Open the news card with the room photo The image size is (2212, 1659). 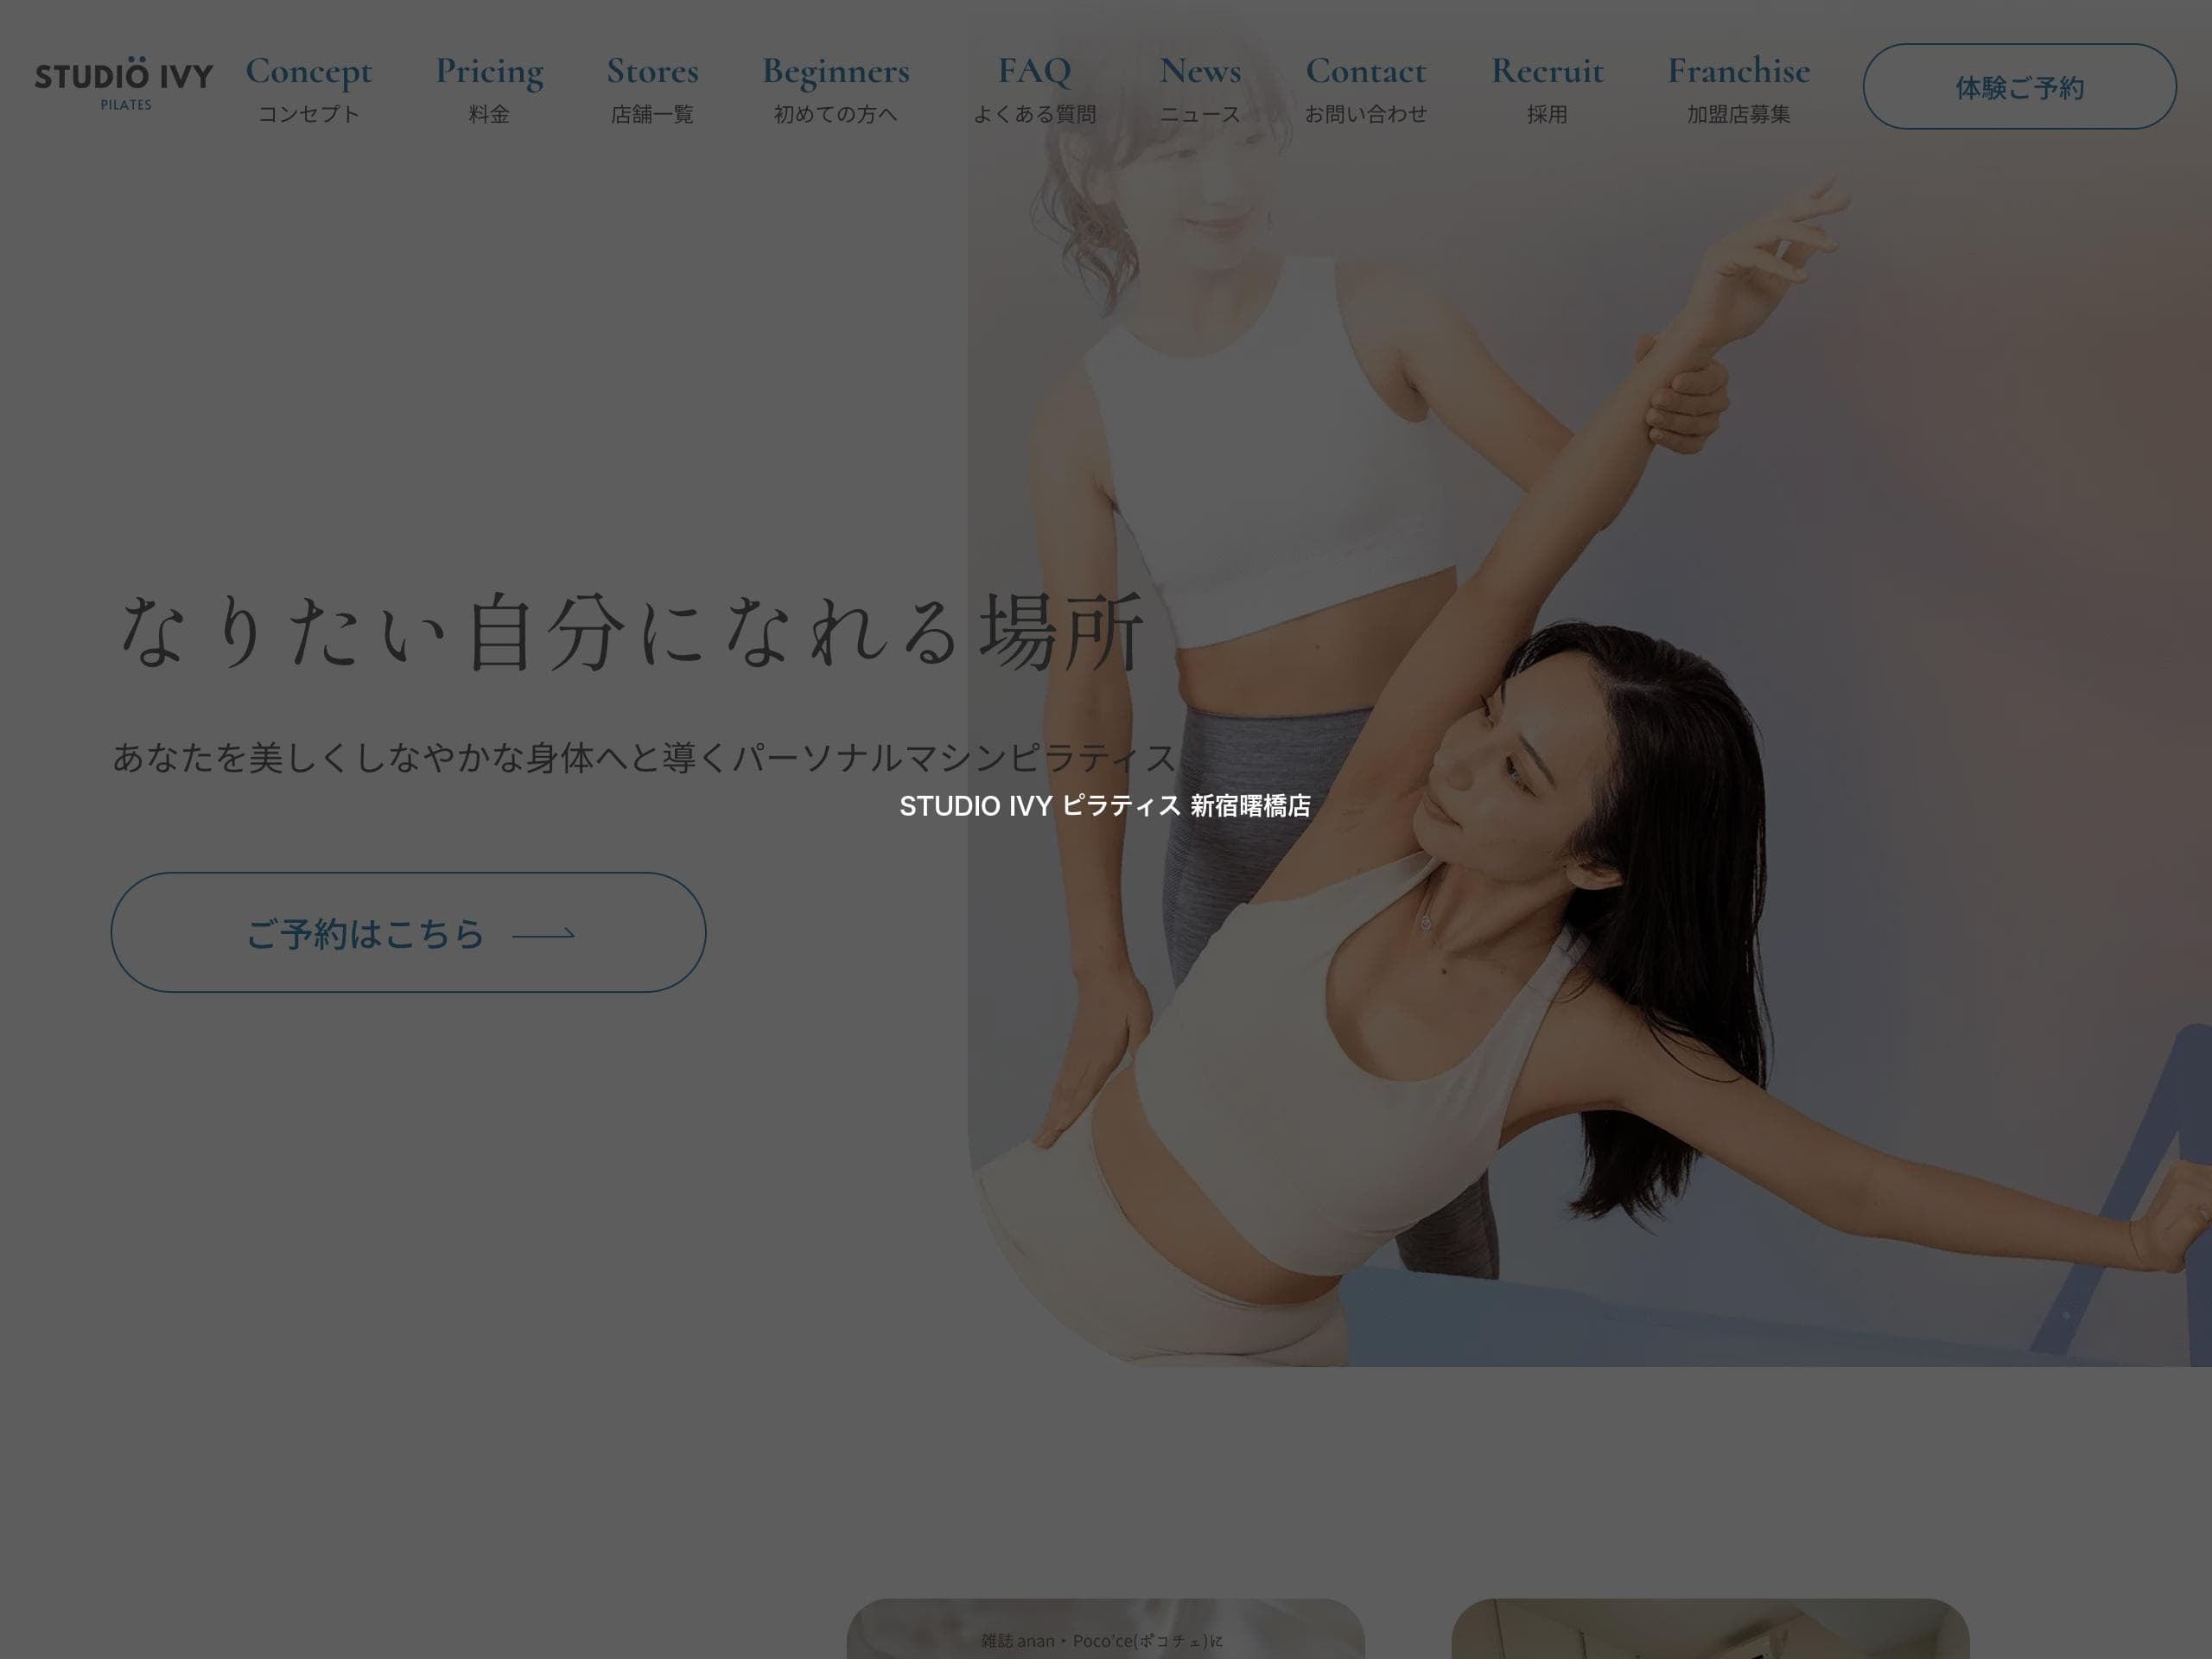tap(1710, 1629)
